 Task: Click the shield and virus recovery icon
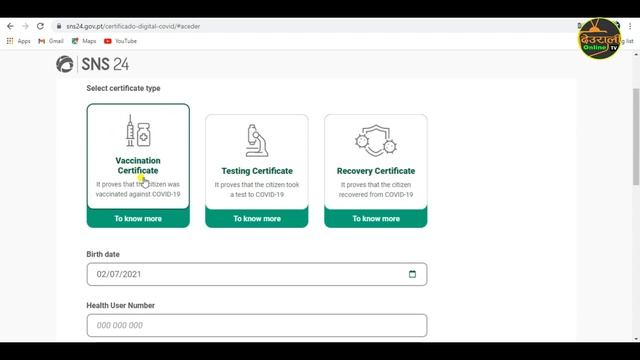click(376, 140)
